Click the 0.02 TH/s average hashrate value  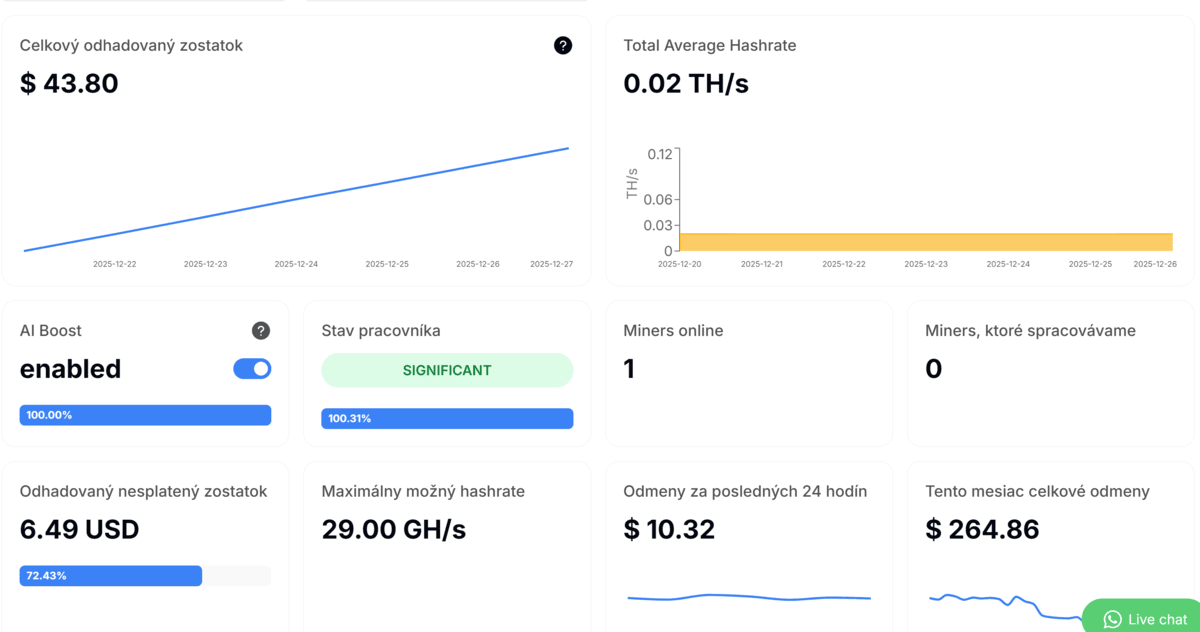[685, 83]
